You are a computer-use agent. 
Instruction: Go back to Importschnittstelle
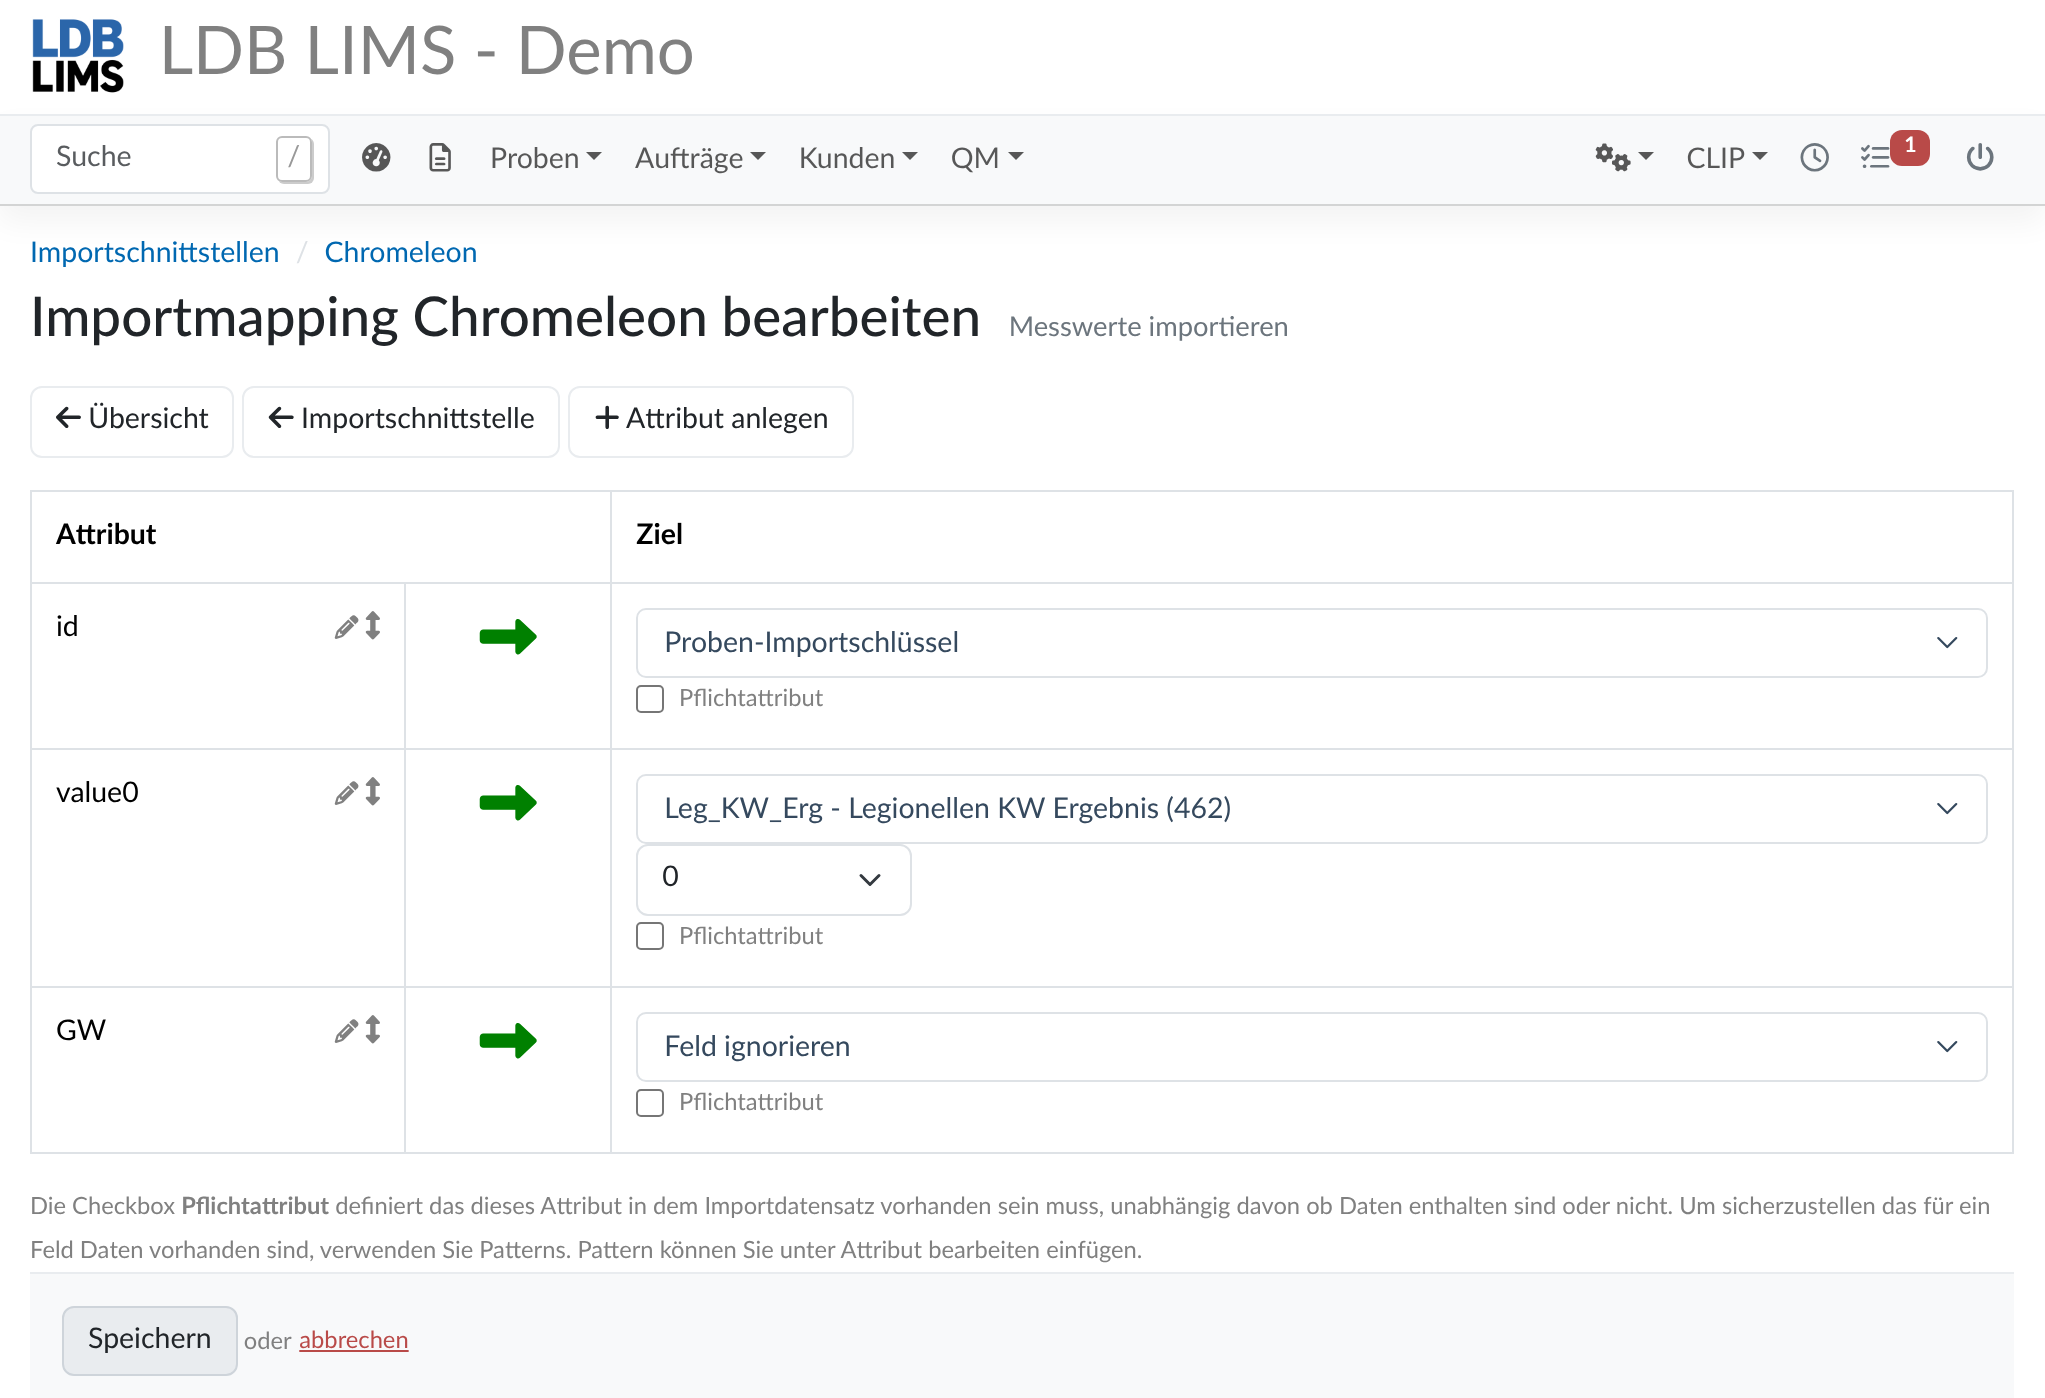point(401,422)
